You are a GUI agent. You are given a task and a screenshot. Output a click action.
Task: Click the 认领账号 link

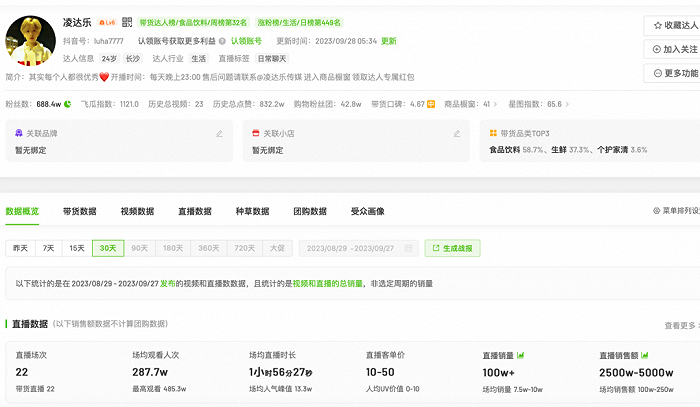click(246, 41)
